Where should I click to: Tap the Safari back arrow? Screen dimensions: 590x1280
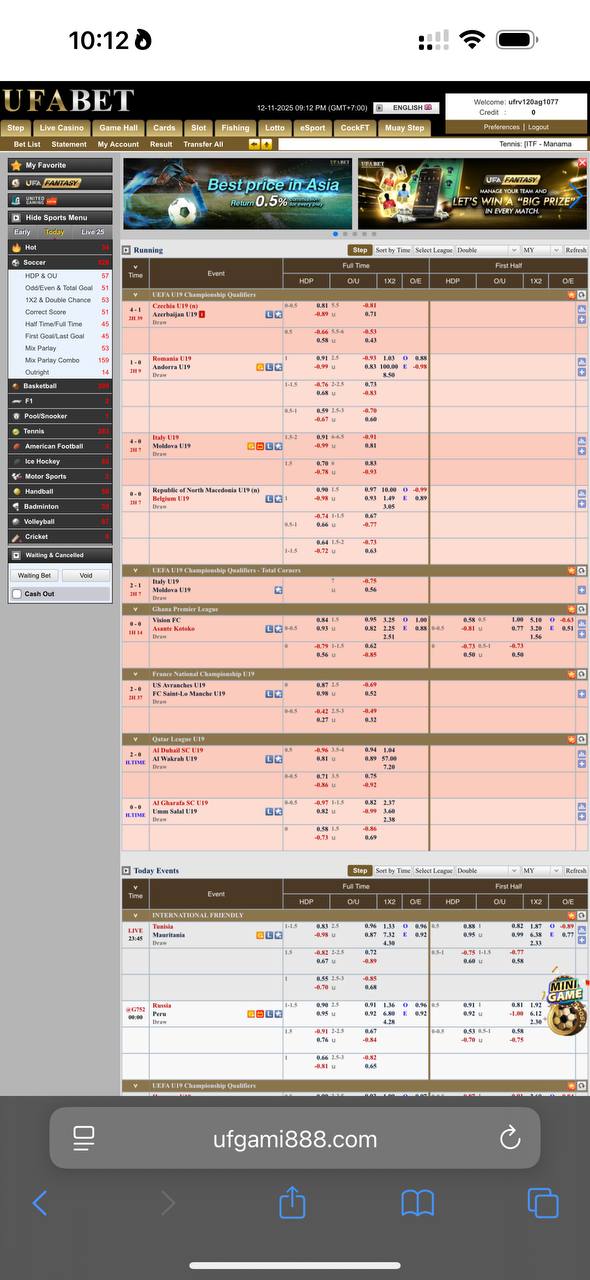click(40, 1203)
